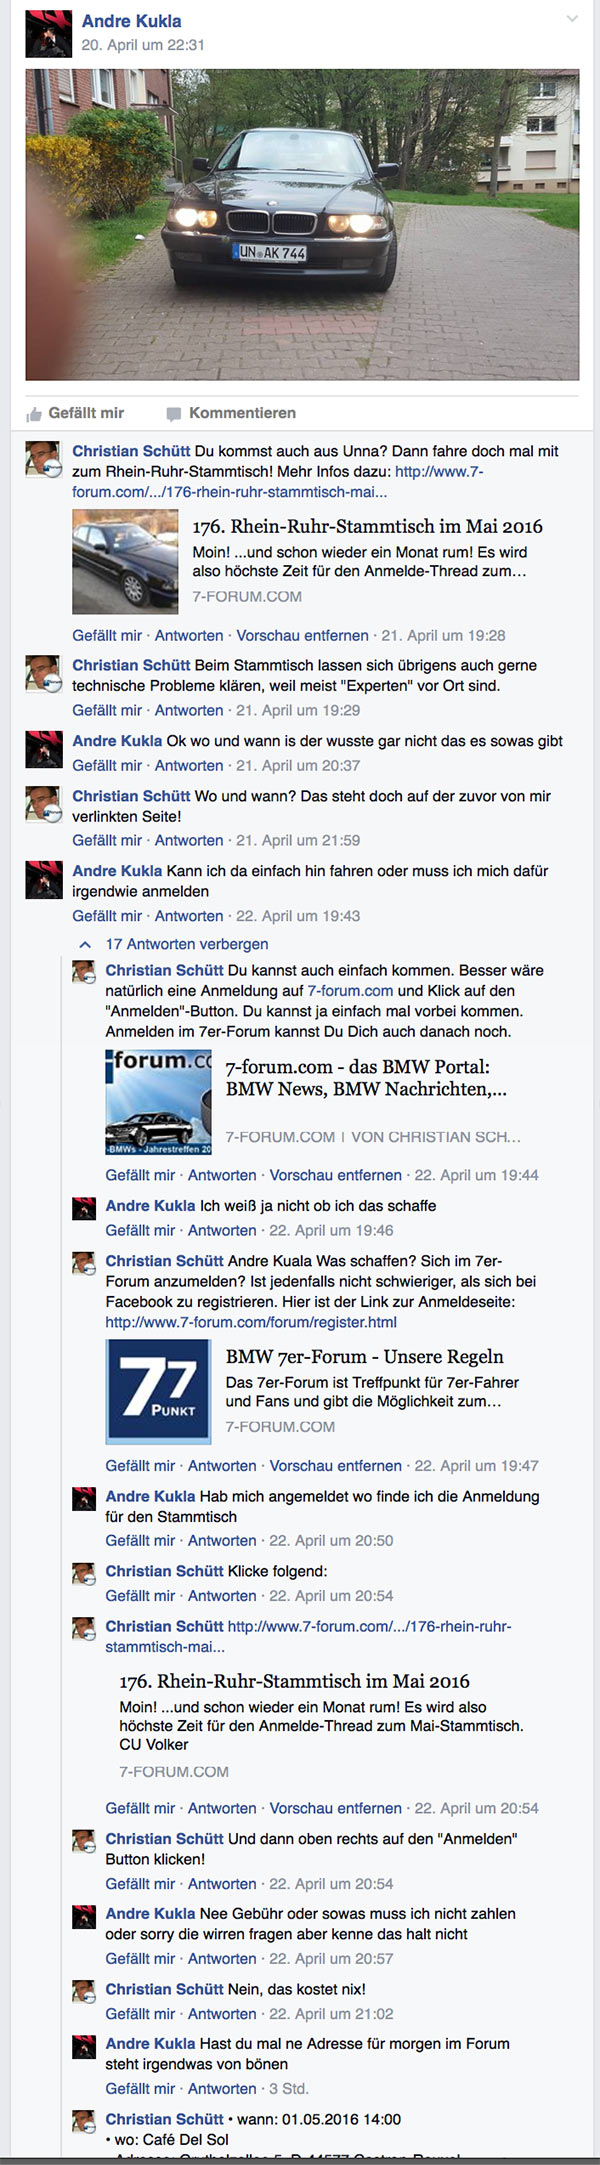Click Andre Kukla's profile picture in the post header
This screenshot has height=2165, width=600.
48,34
